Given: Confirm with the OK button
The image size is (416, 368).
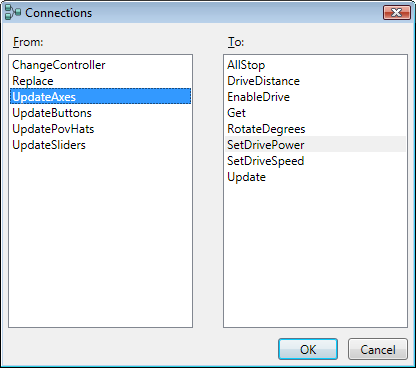Looking at the screenshot, I should point(308,349).
